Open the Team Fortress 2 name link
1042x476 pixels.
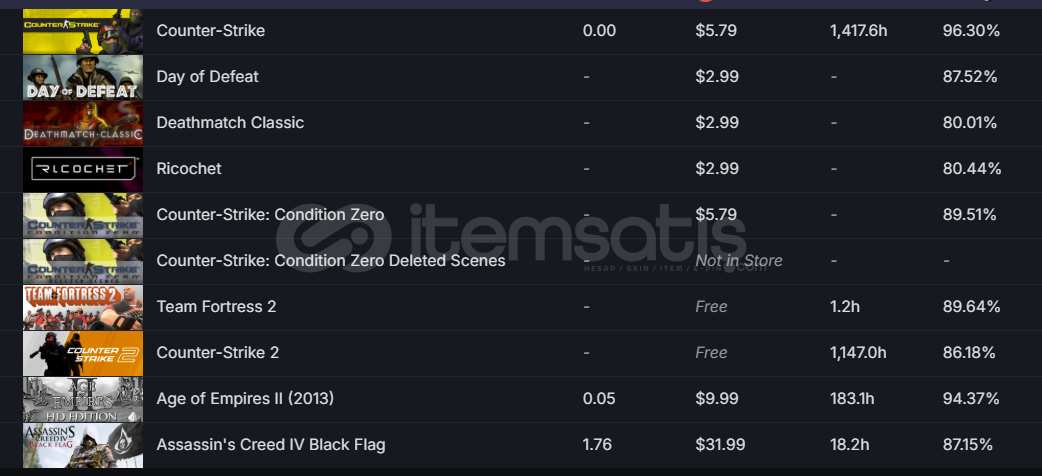(x=216, y=306)
